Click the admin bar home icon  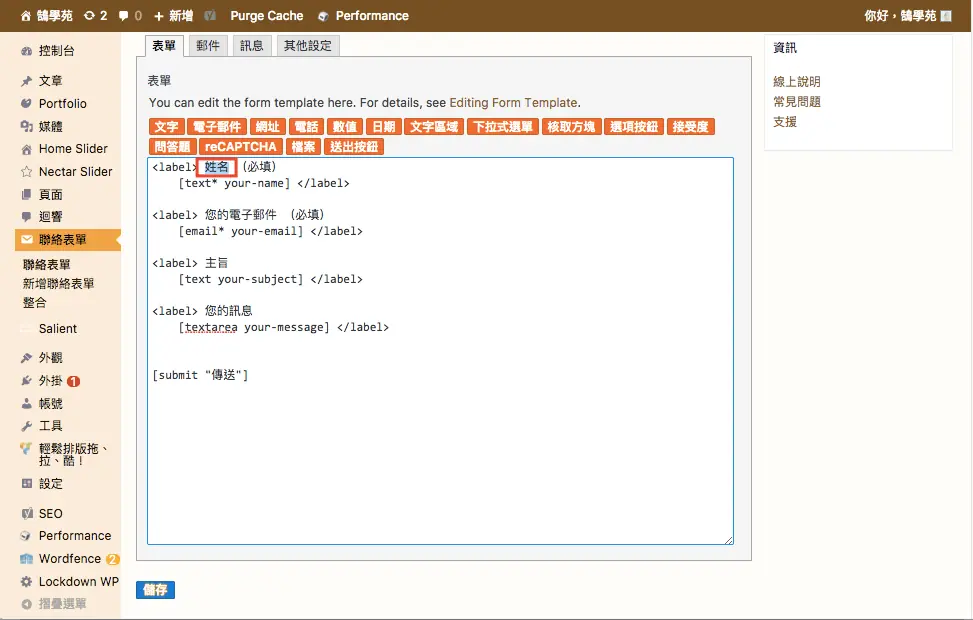(x=25, y=16)
